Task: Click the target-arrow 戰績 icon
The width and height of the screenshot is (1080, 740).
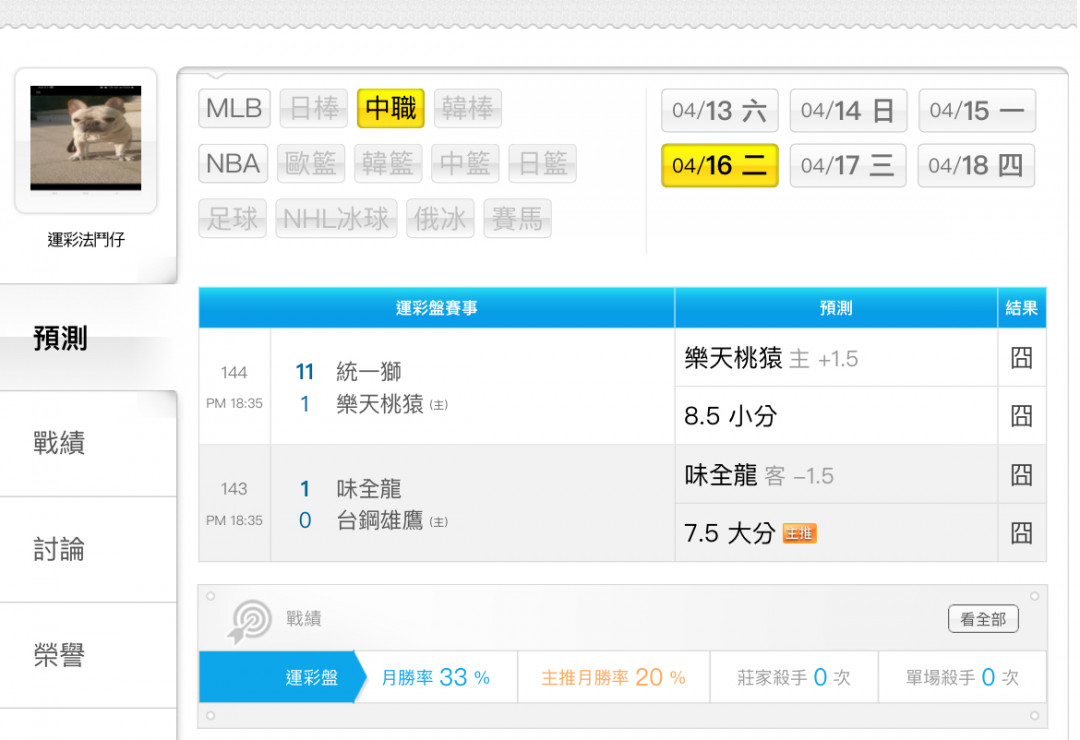Action: pyautogui.click(x=249, y=621)
